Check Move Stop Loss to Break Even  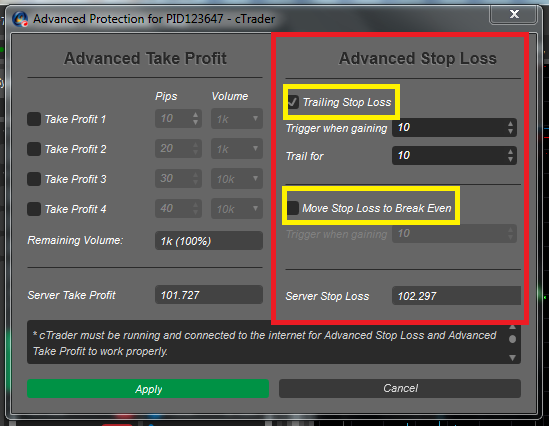point(293,208)
